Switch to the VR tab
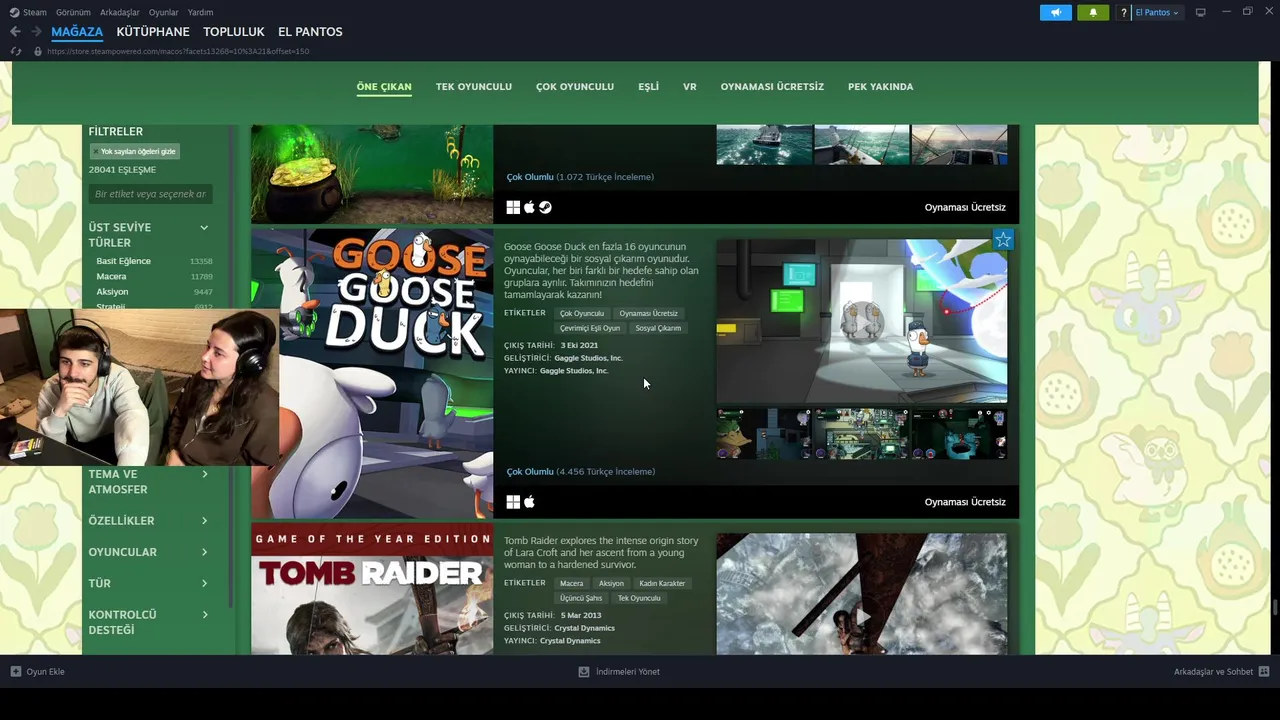 click(x=690, y=87)
